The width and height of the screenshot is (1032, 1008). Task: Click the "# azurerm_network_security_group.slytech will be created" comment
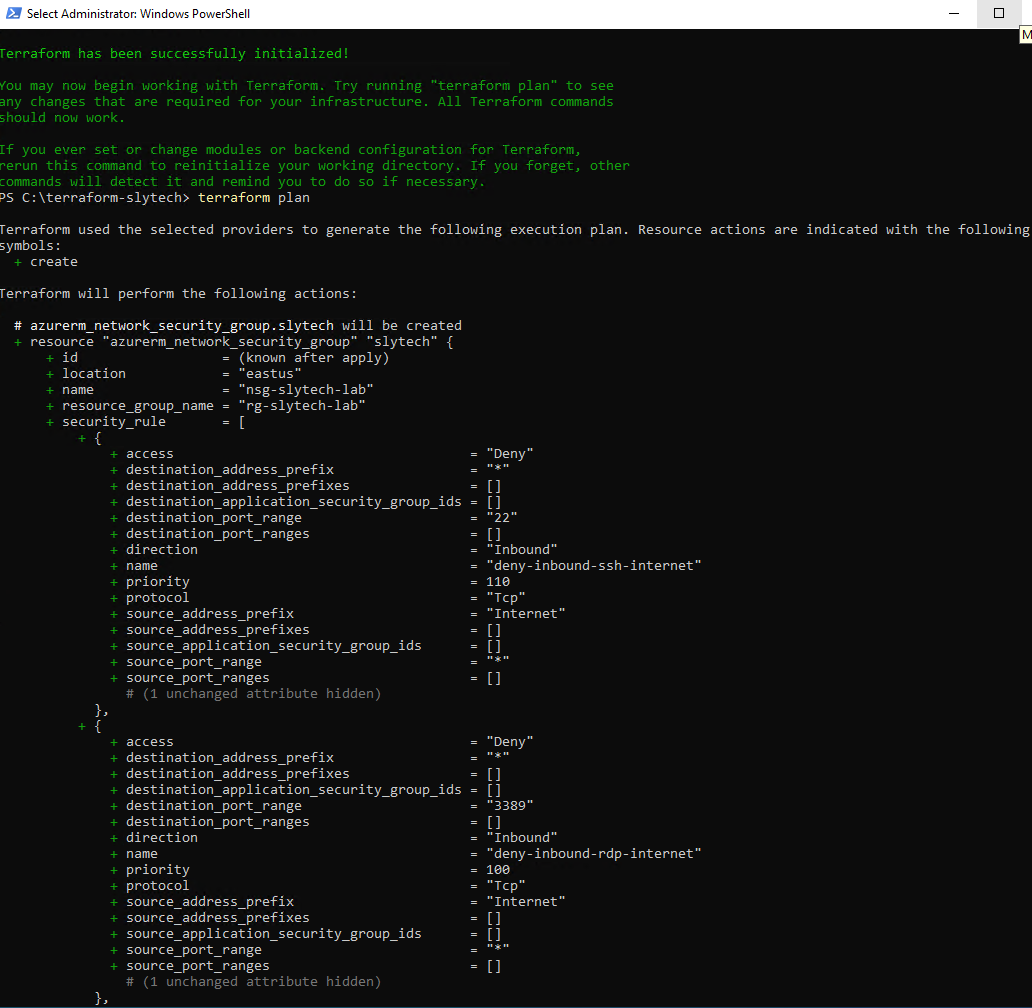(x=238, y=326)
